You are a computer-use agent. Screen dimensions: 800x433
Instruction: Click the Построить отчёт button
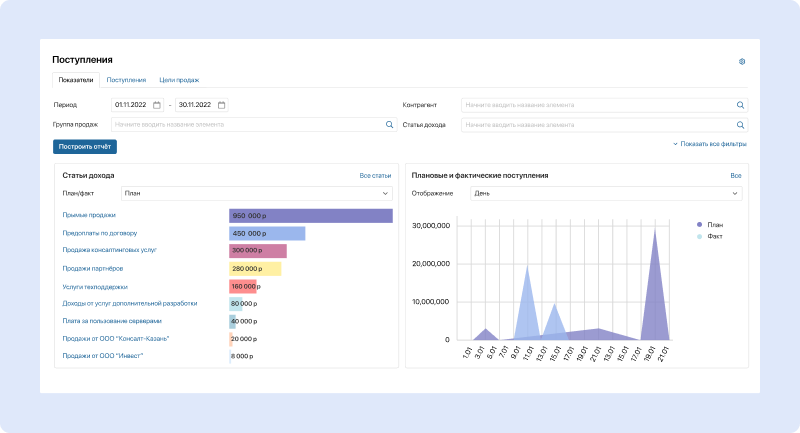(85, 147)
